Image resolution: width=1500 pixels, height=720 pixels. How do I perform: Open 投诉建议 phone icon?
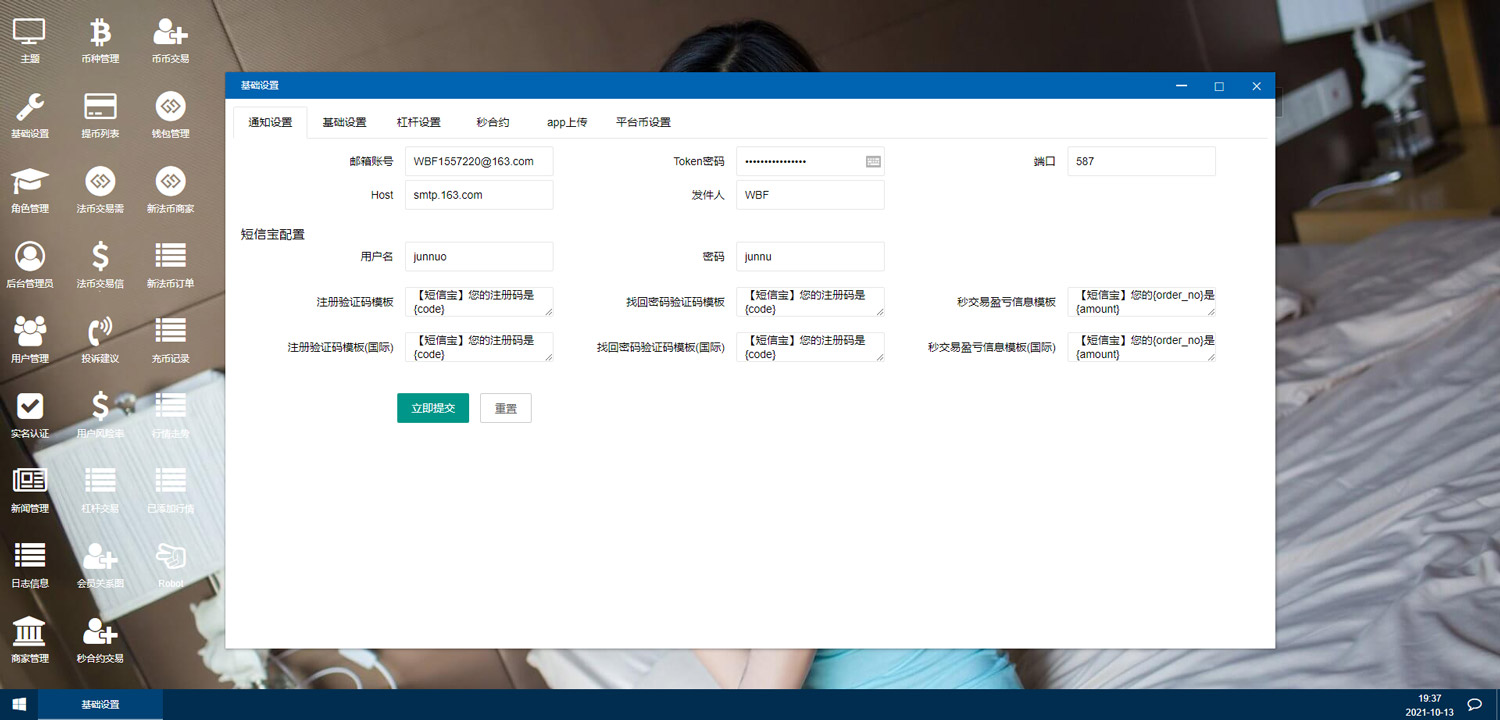click(100, 331)
